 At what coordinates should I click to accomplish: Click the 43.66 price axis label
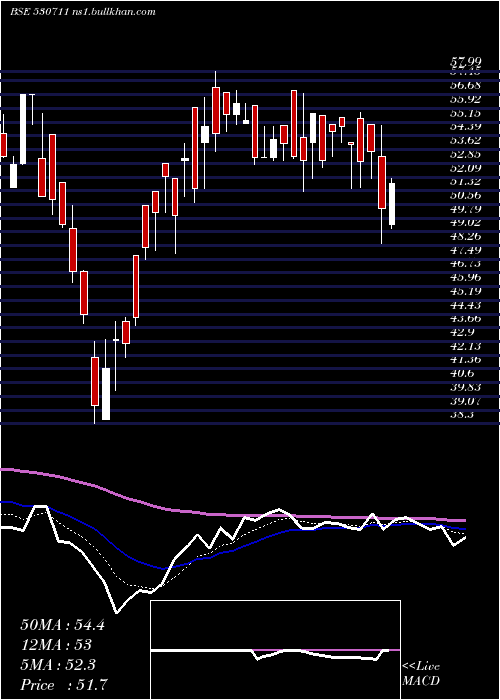466,319
